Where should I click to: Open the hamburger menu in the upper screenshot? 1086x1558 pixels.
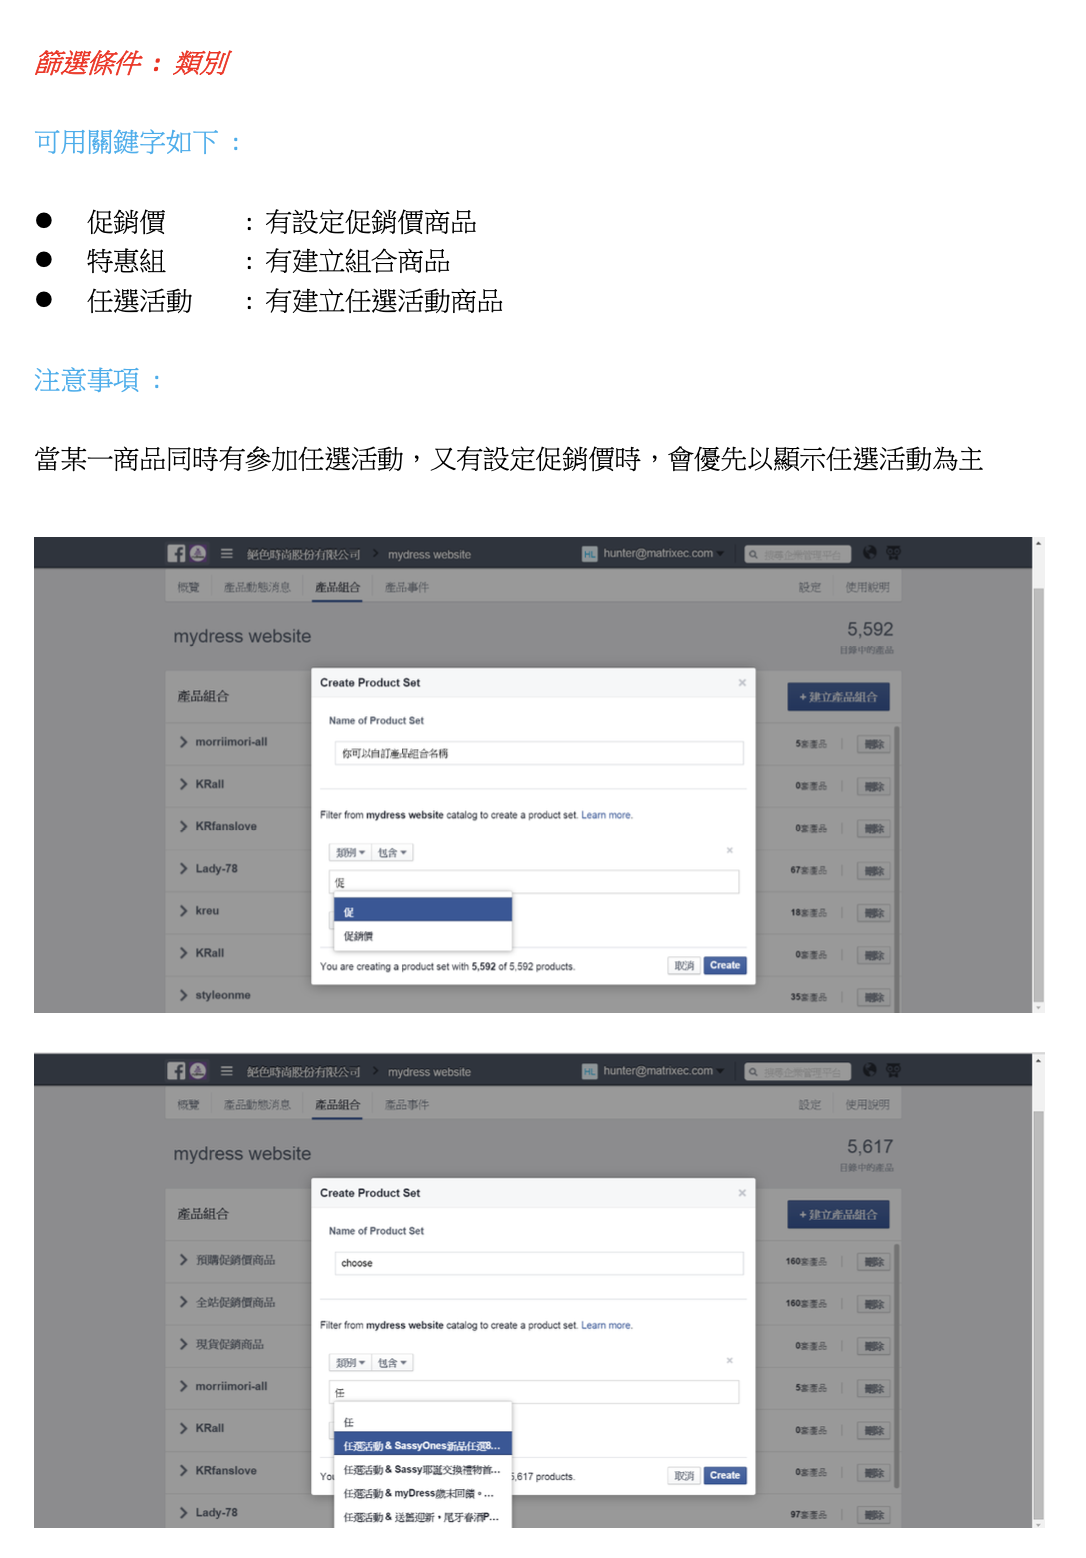tap(227, 553)
